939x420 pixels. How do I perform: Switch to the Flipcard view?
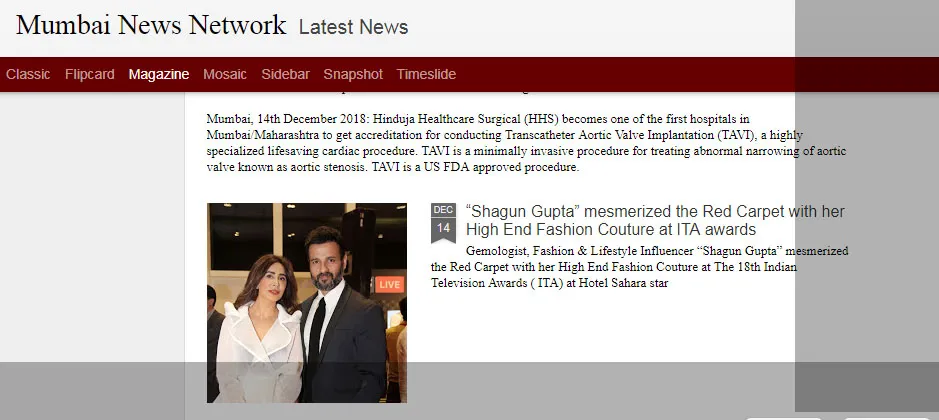click(x=90, y=74)
